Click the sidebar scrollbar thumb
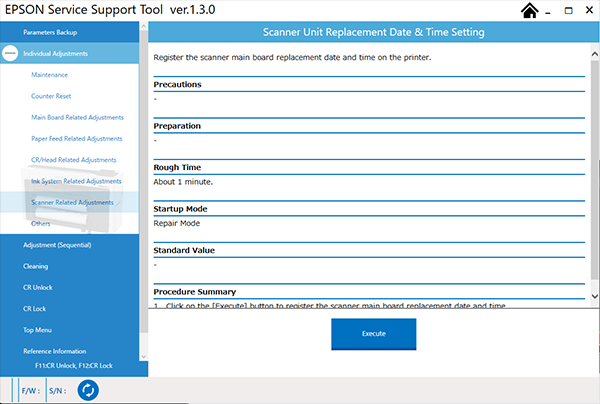 [x=143, y=182]
